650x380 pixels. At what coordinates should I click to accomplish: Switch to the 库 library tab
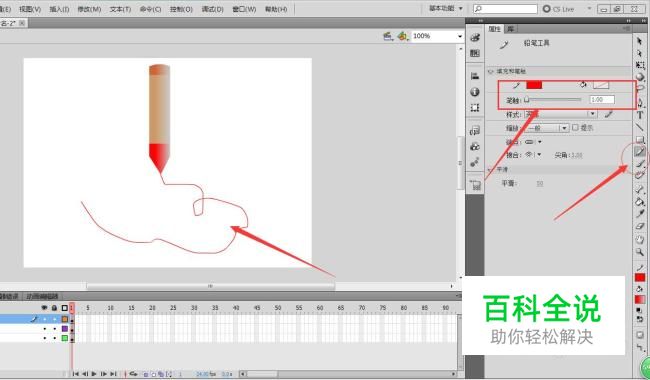pos(511,29)
